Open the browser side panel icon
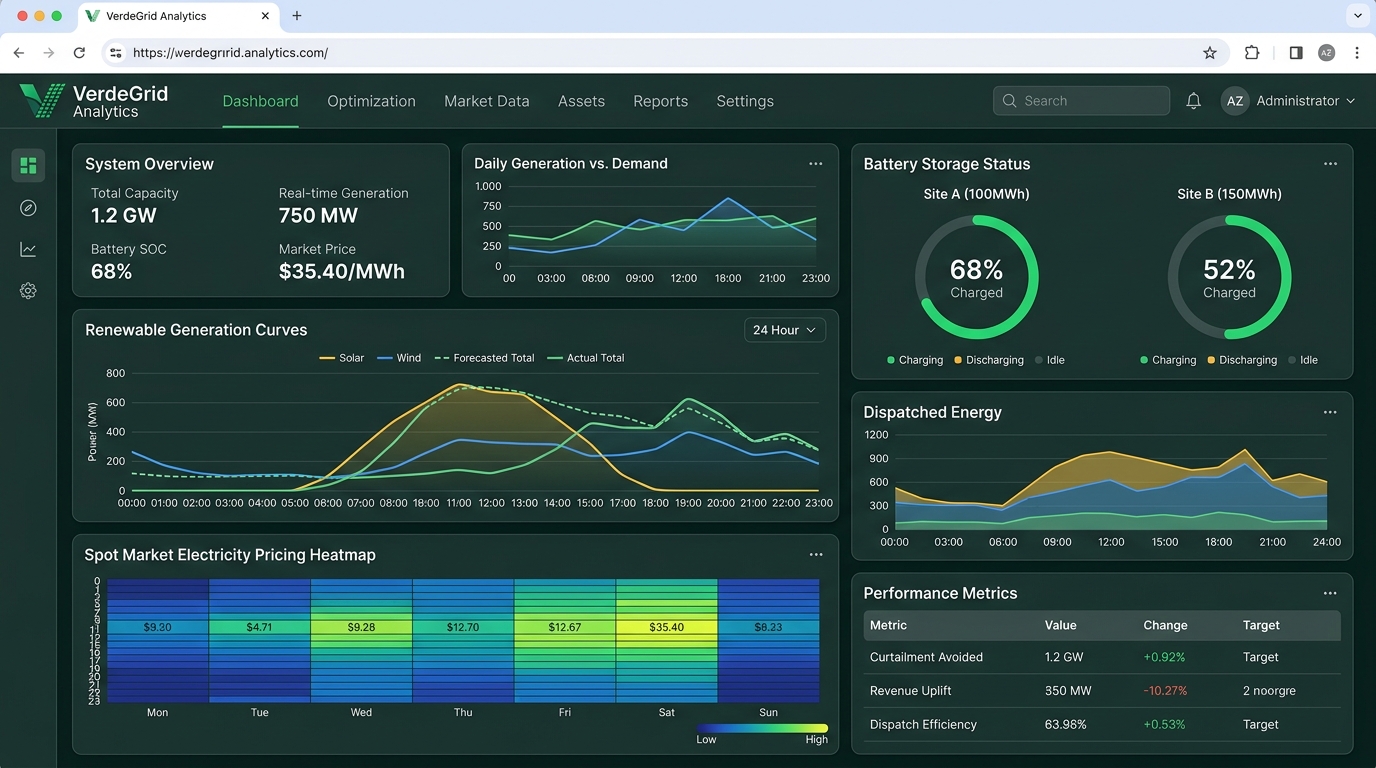 1295,53
